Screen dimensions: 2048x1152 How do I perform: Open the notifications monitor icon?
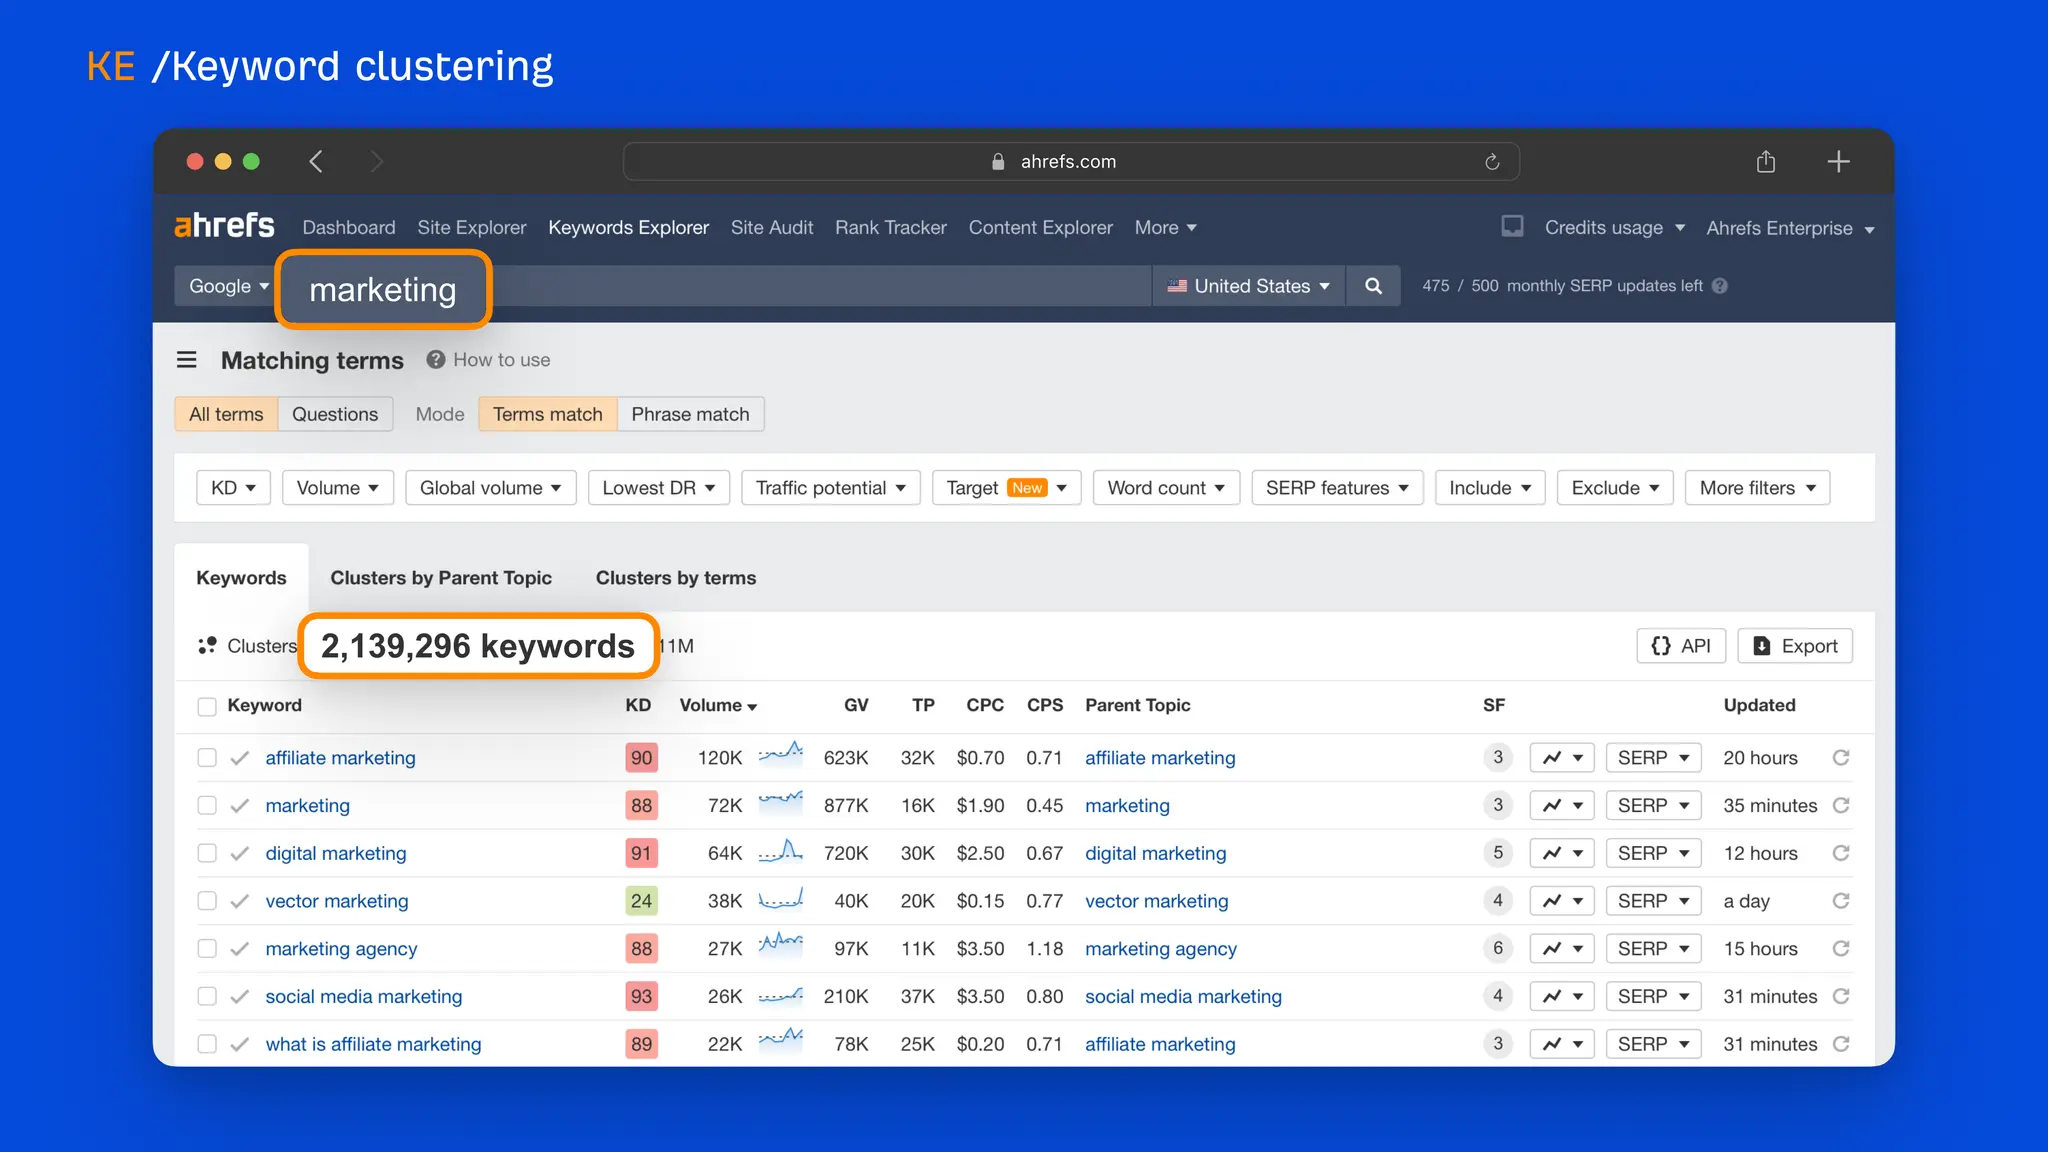click(1513, 227)
